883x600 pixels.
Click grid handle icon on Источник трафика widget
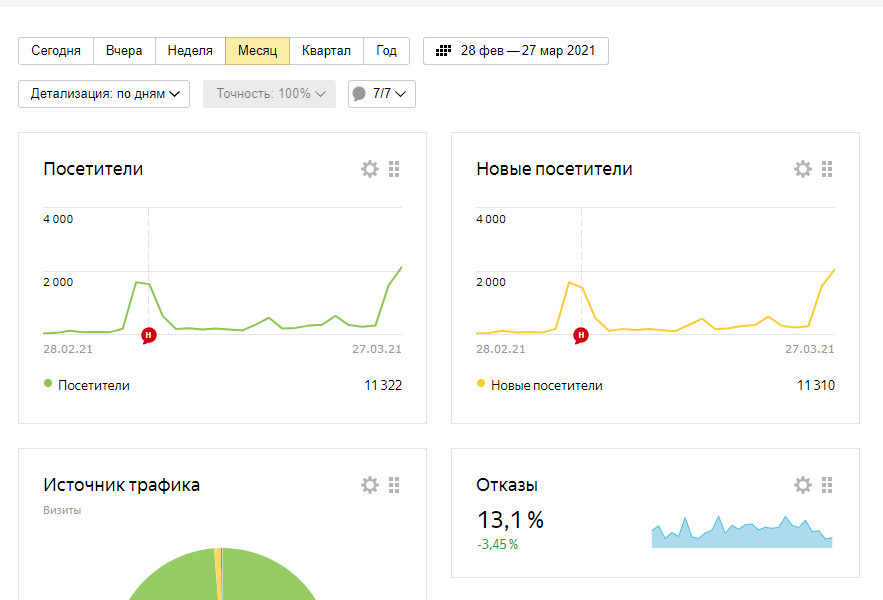point(394,485)
